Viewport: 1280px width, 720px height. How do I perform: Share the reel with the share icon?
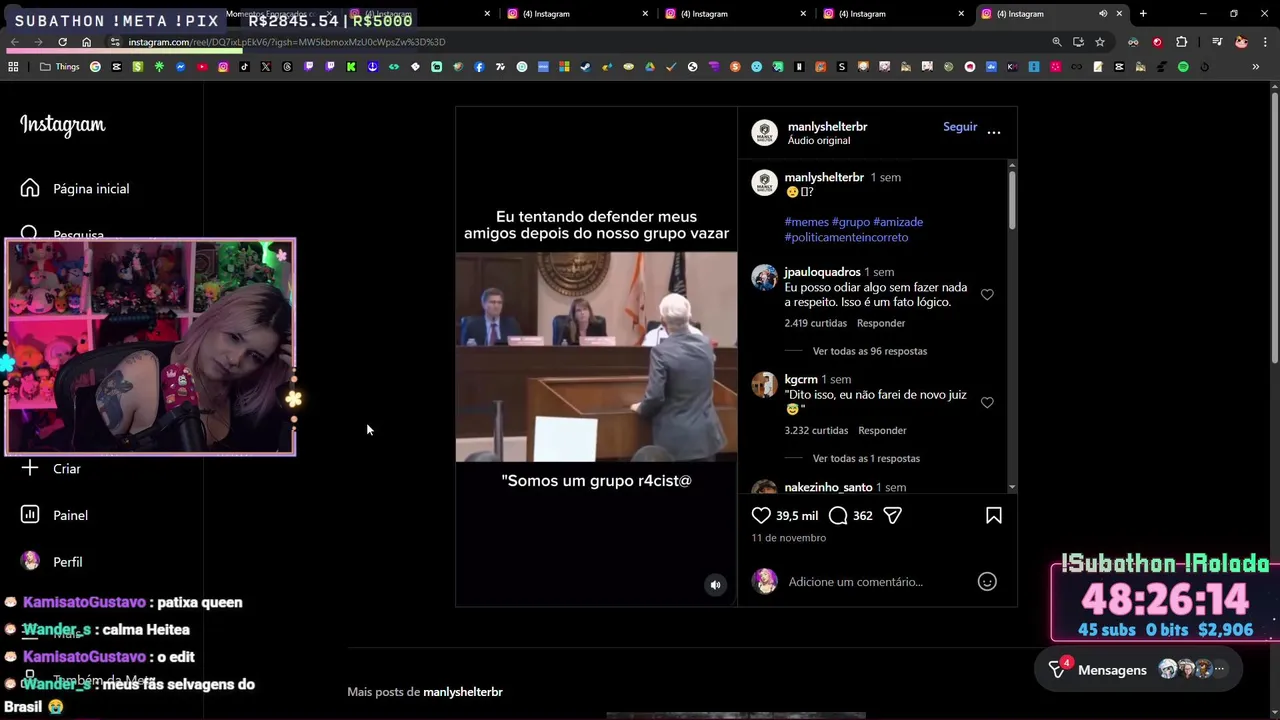point(893,515)
